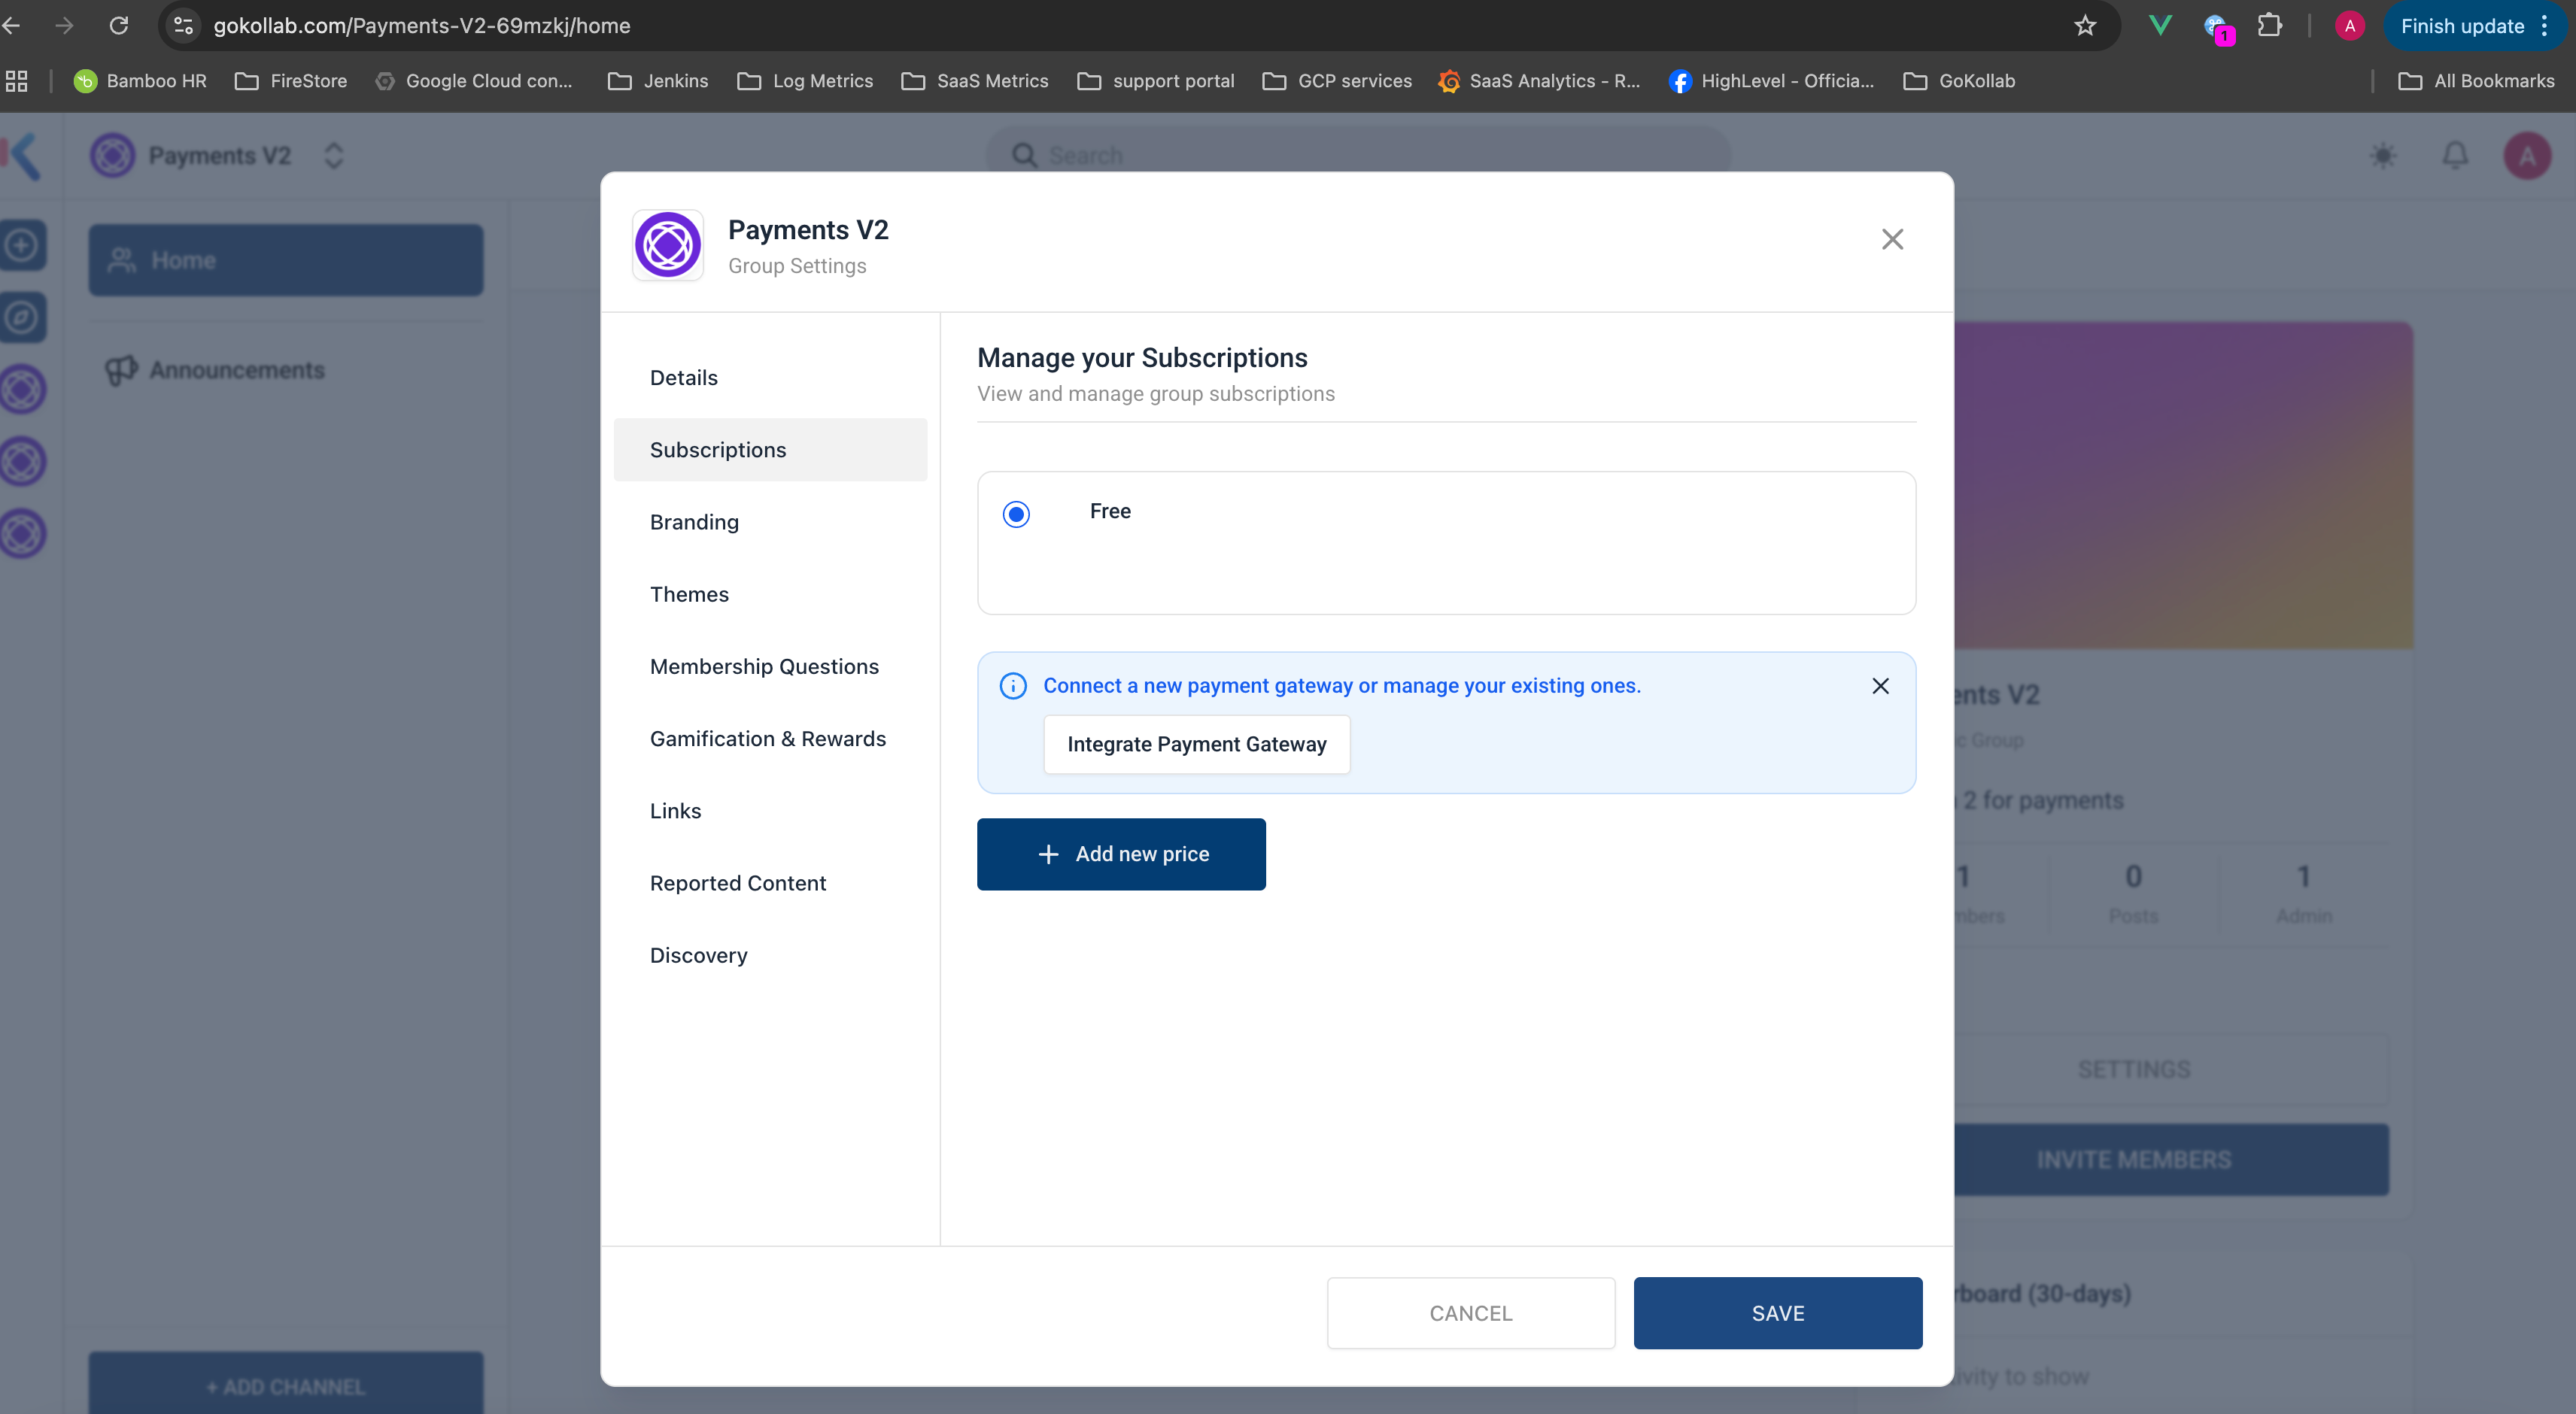Toggle the light/dark theme sun icon
The image size is (2576, 1414).
[x=2383, y=156]
